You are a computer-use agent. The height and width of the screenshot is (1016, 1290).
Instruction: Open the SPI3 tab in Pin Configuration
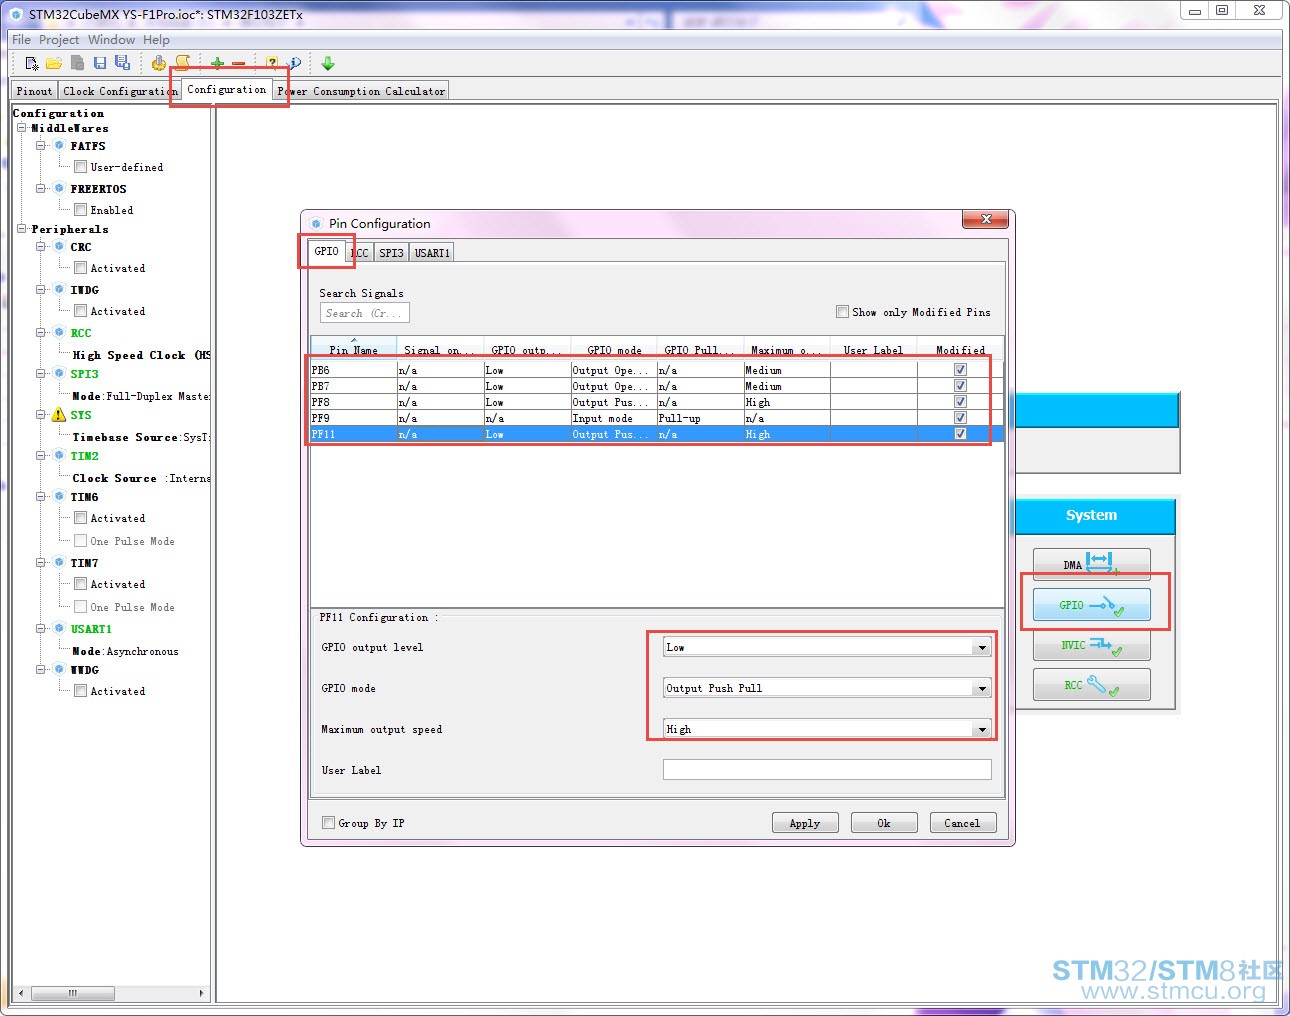pyautogui.click(x=391, y=253)
